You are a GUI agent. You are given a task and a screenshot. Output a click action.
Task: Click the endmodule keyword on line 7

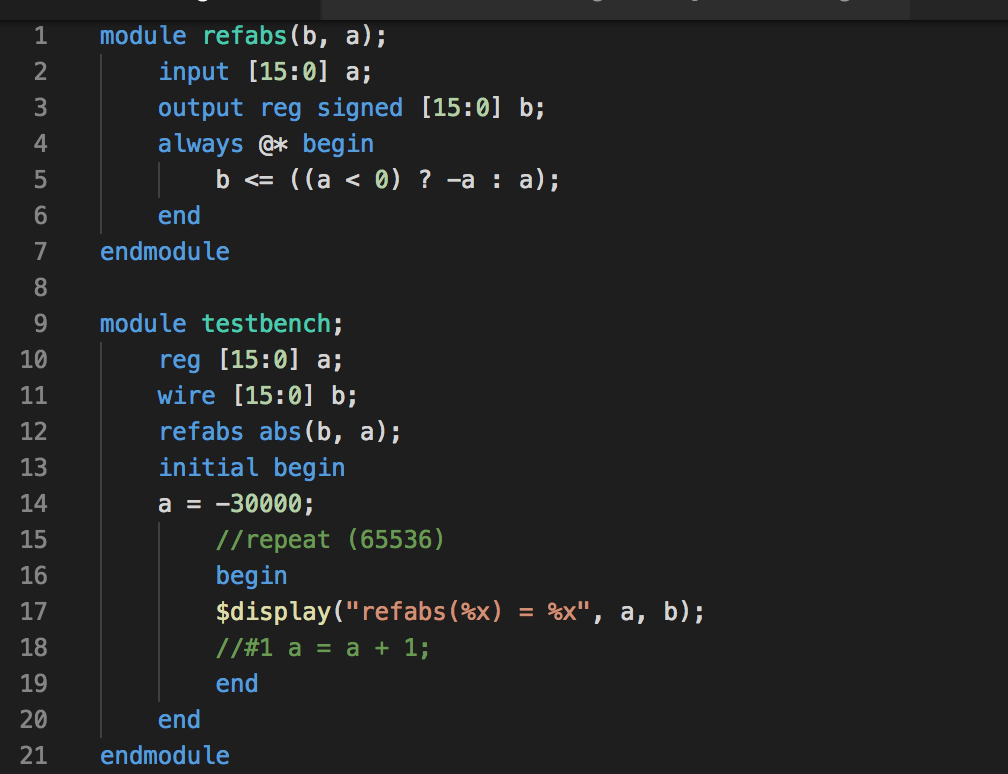coord(164,251)
